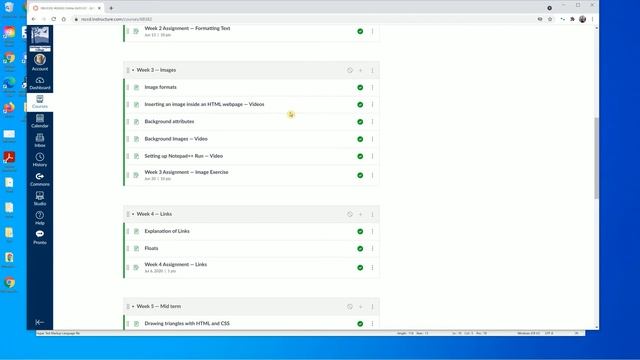The width and height of the screenshot is (640, 360).
Task: Open Pronto chat in sidebar
Action: click(40, 237)
